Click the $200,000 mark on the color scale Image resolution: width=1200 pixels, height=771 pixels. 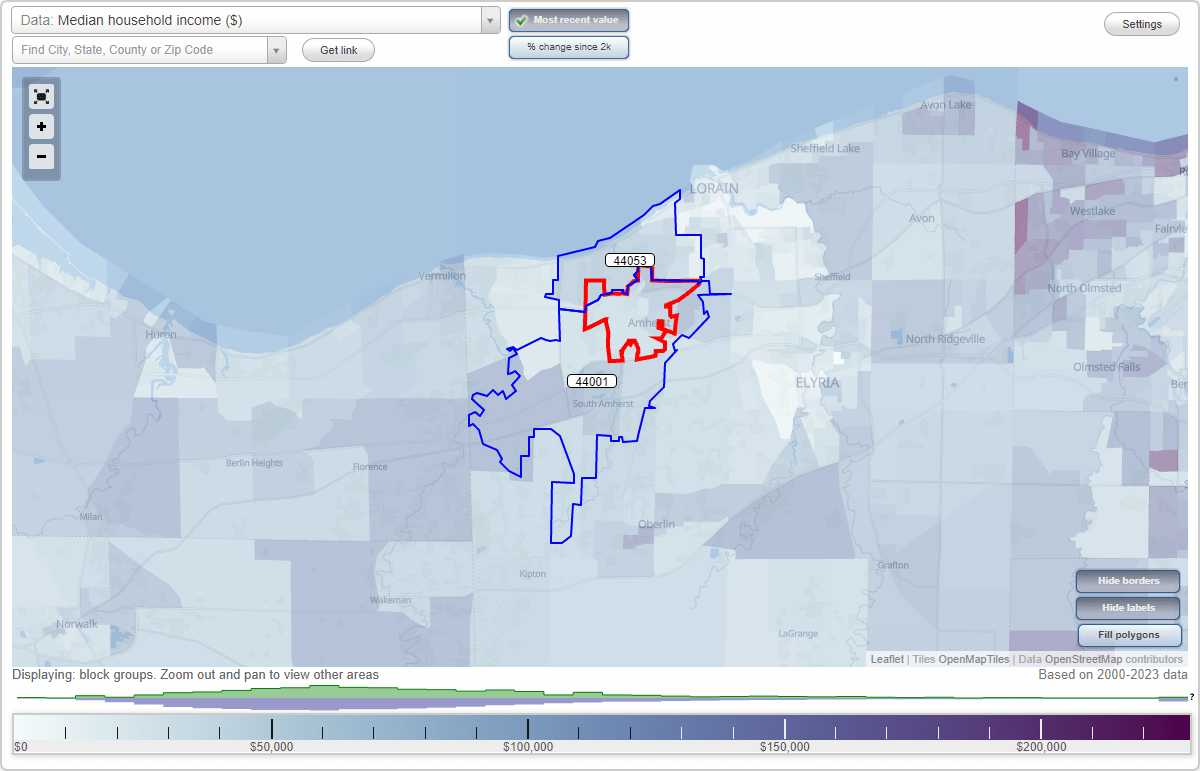click(x=1041, y=747)
